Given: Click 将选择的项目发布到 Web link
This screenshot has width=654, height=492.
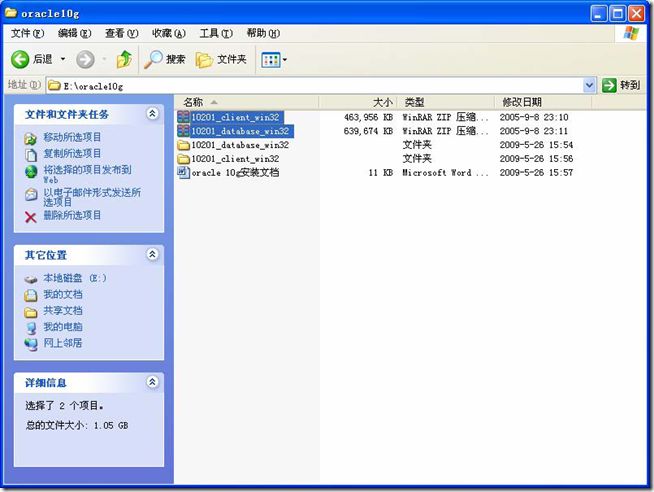Looking at the screenshot, I should [87, 174].
